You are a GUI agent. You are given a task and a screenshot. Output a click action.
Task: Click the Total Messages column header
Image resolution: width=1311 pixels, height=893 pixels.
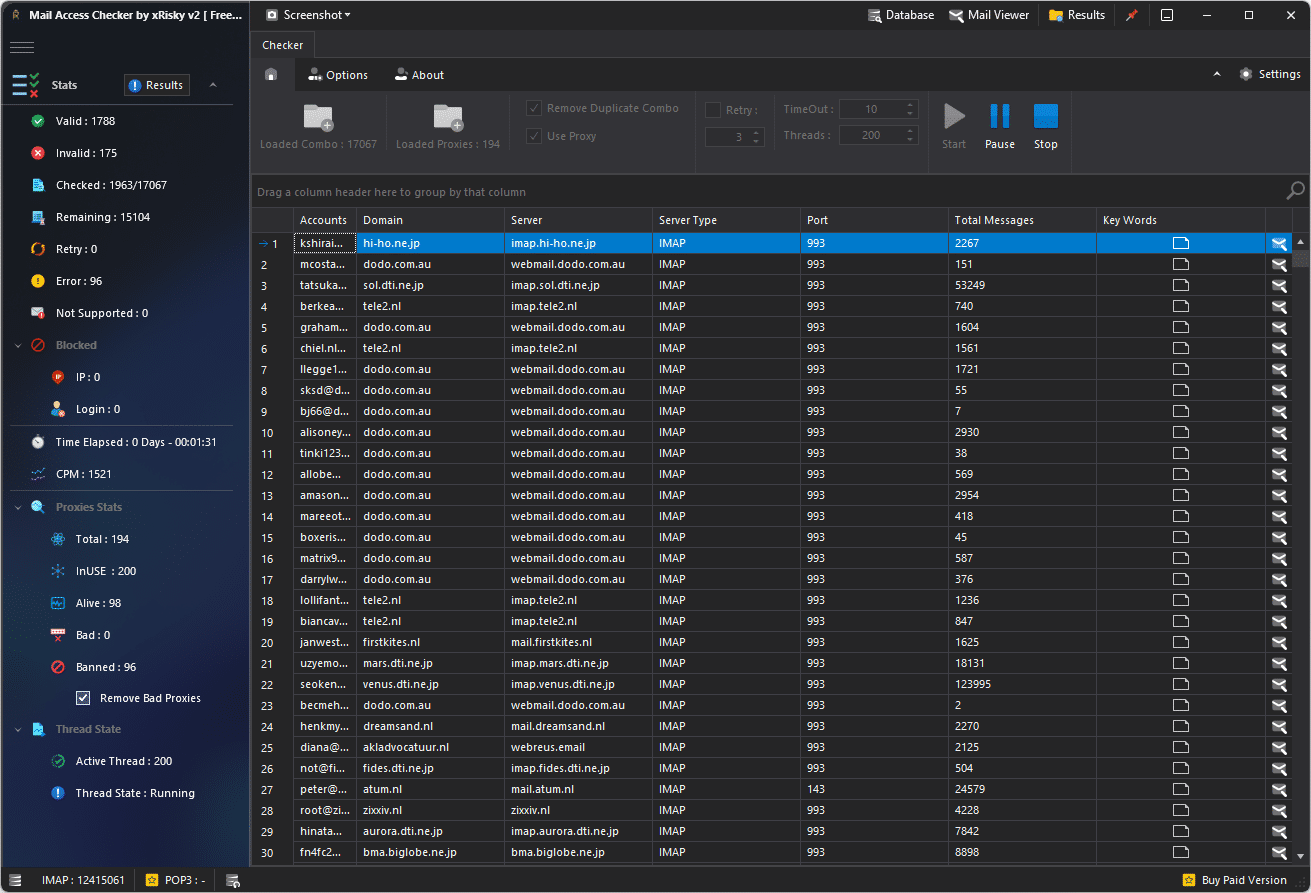(993, 220)
